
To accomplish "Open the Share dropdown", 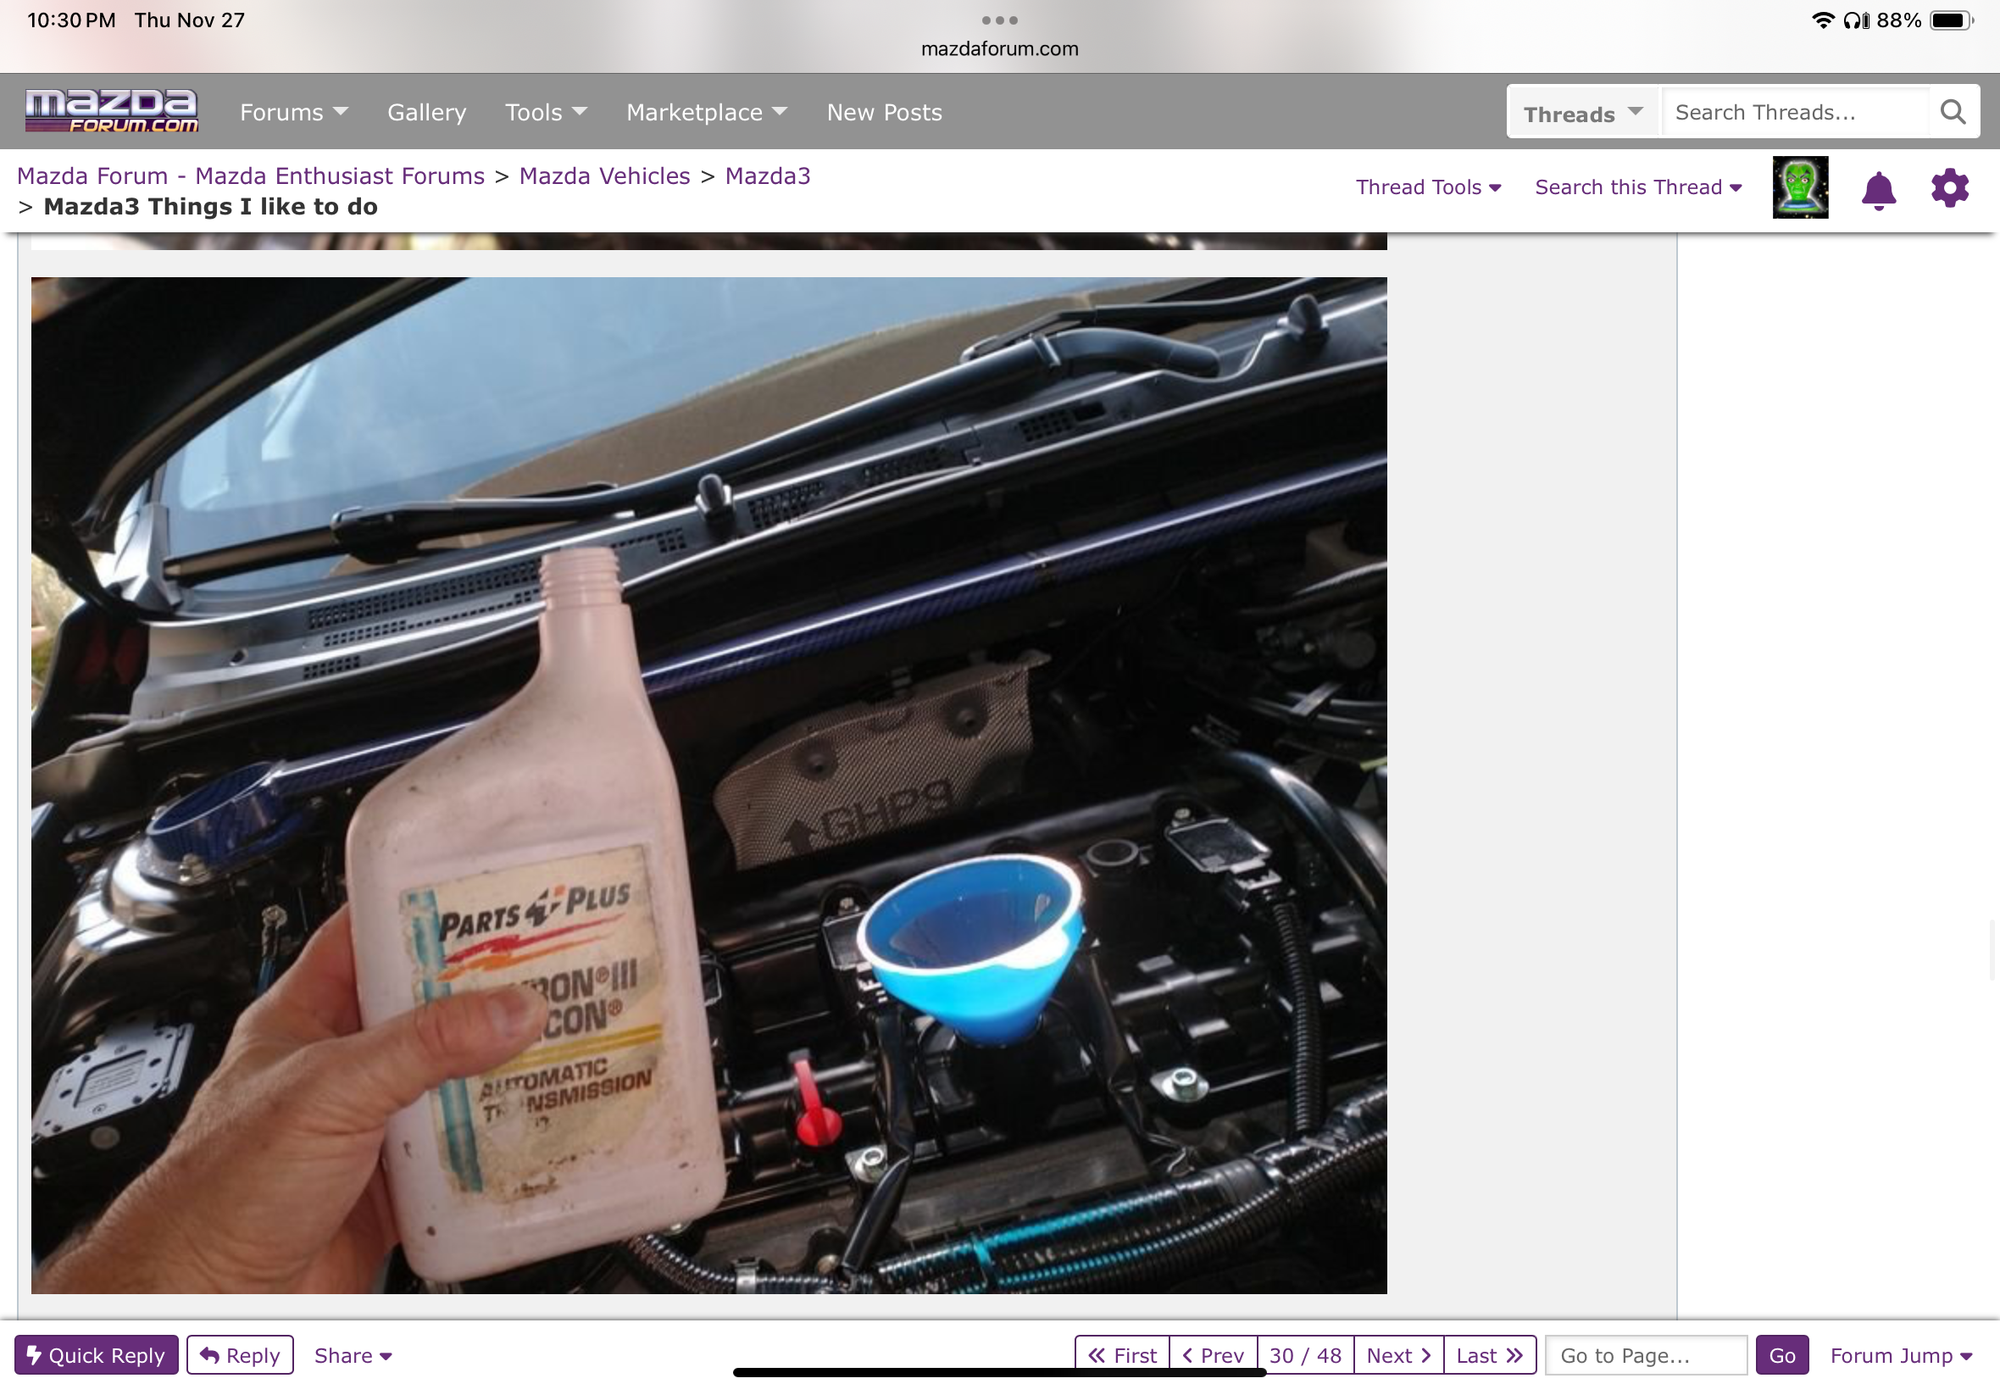I will tap(352, 1355).
